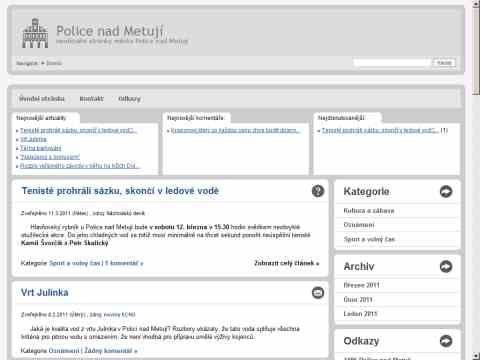Open the Úvodní stránka menu item

(x=42, y=99)
